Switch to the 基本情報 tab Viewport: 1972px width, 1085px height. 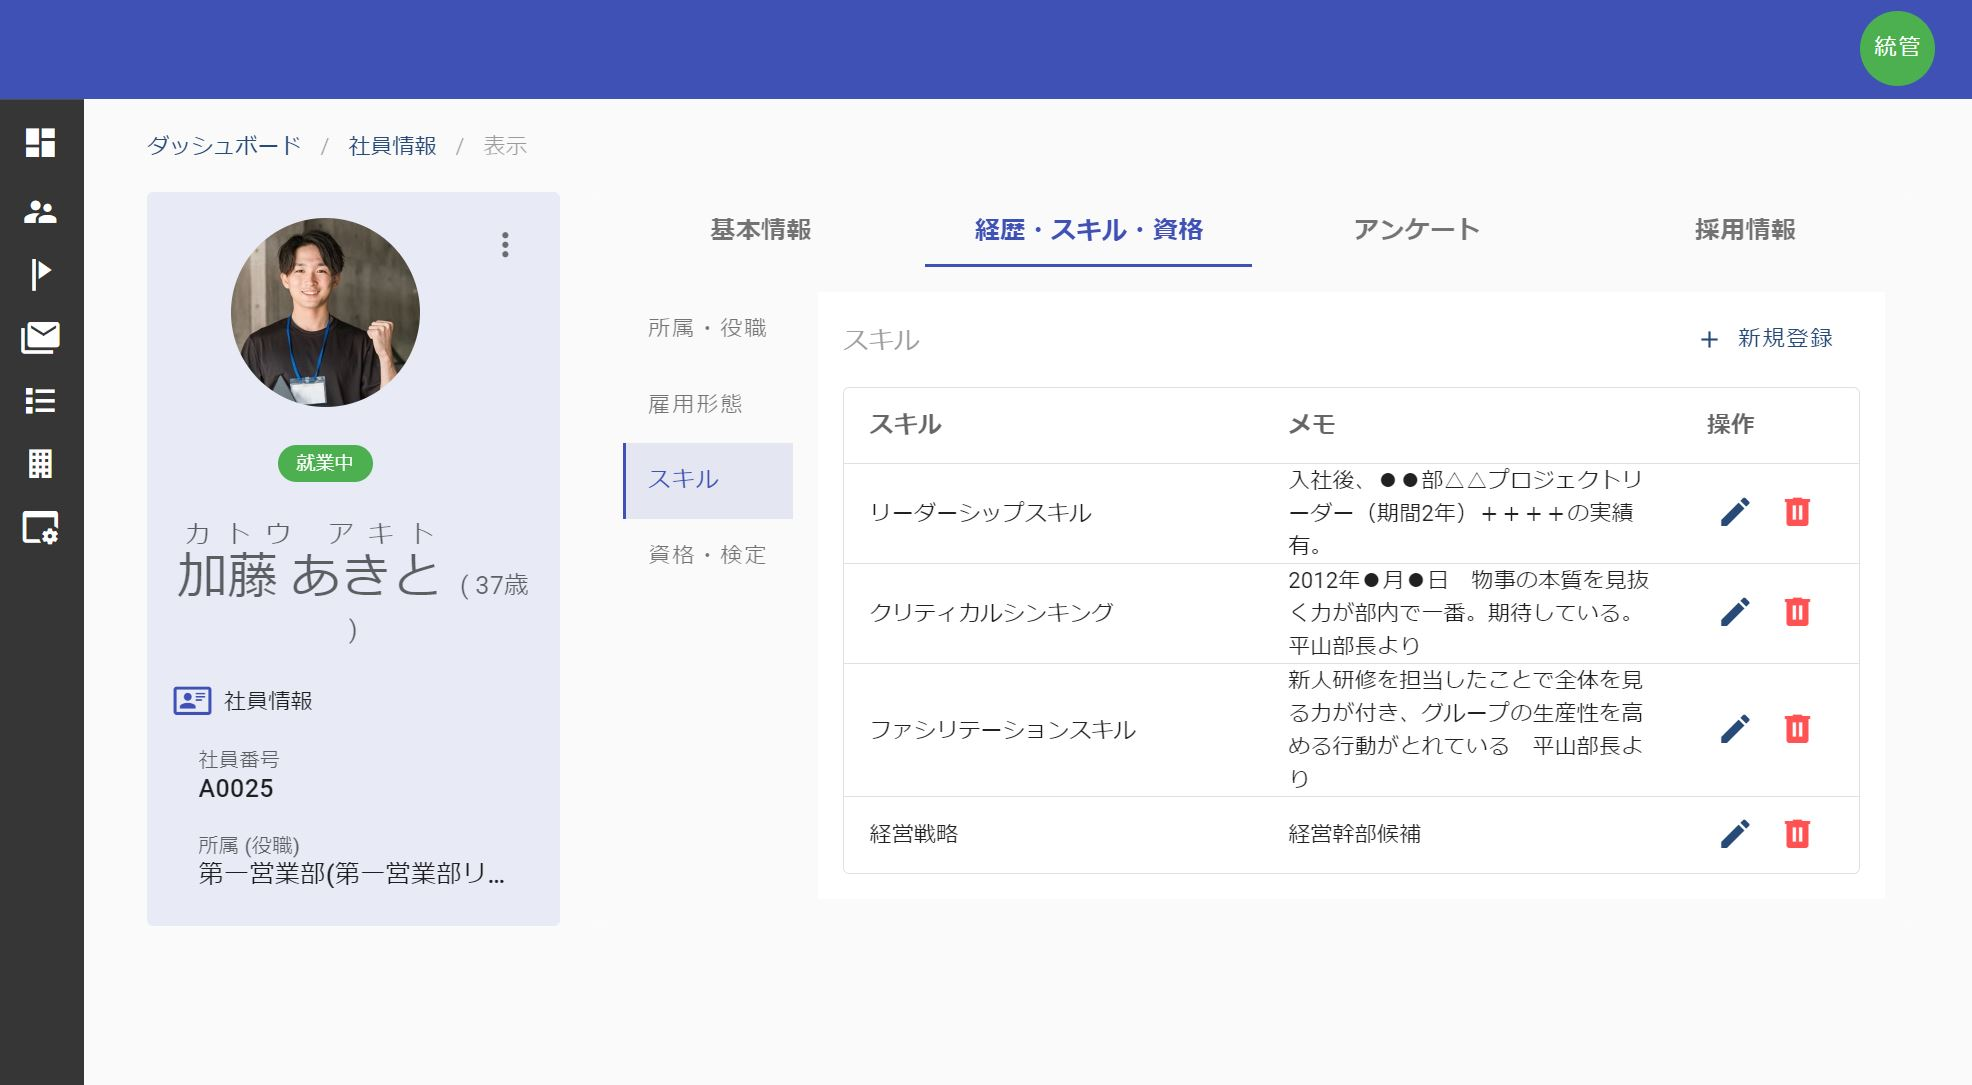click(x=760, y=230)
